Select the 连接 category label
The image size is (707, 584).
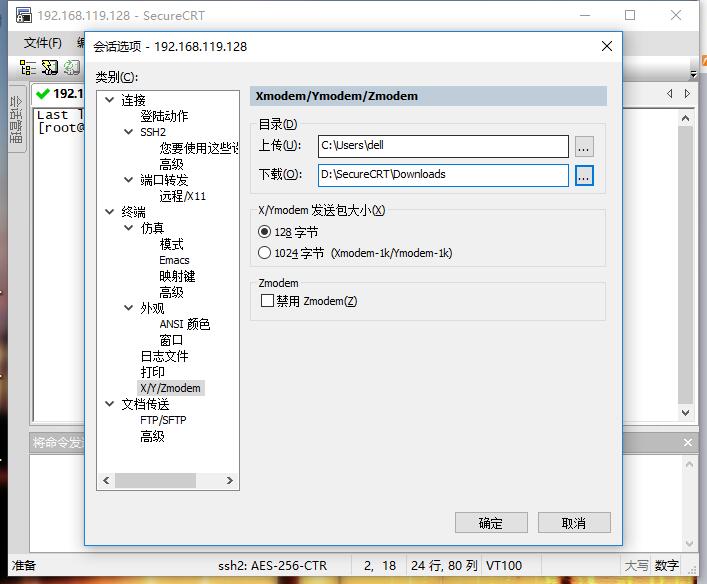coord(133,100)
